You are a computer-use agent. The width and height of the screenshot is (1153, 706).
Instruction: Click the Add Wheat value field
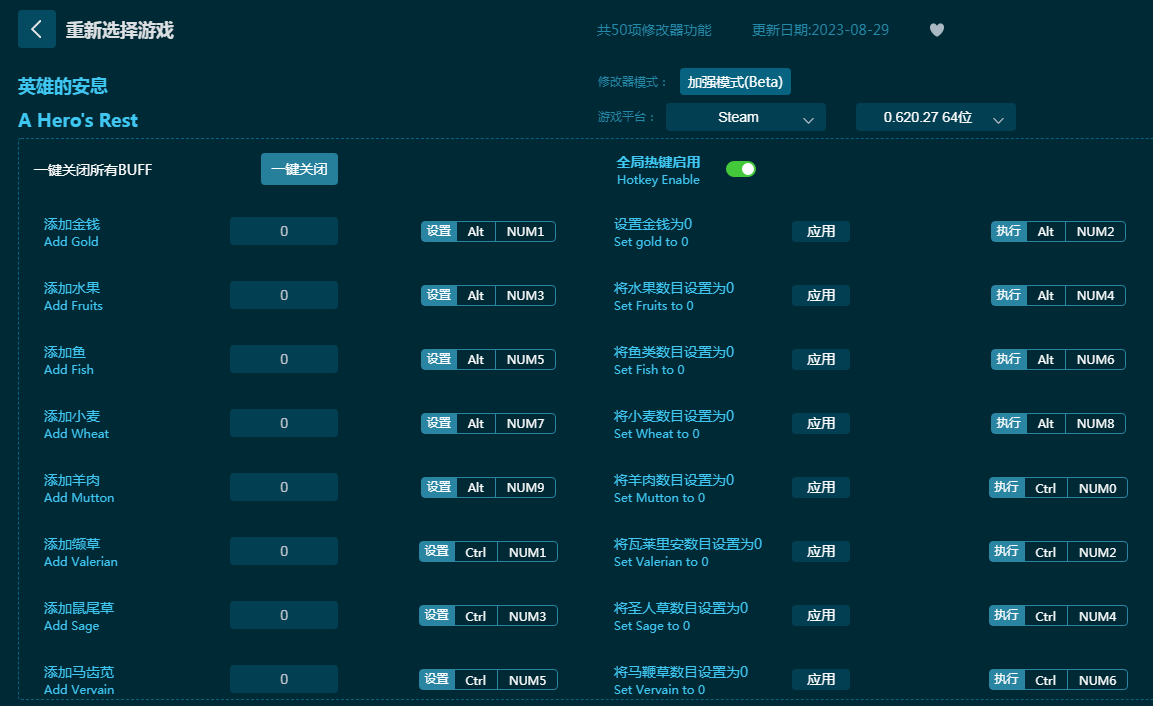coord(284,423)
